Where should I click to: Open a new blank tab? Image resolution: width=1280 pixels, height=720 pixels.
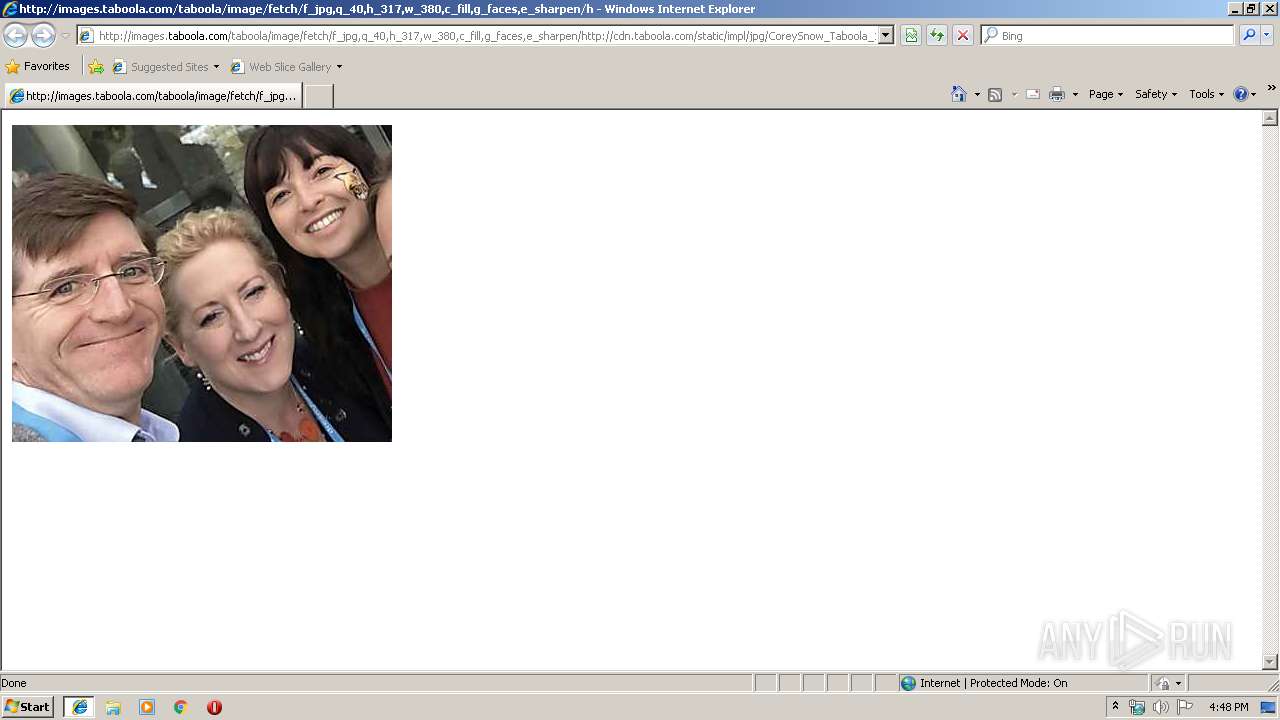[x=318, y=96]
